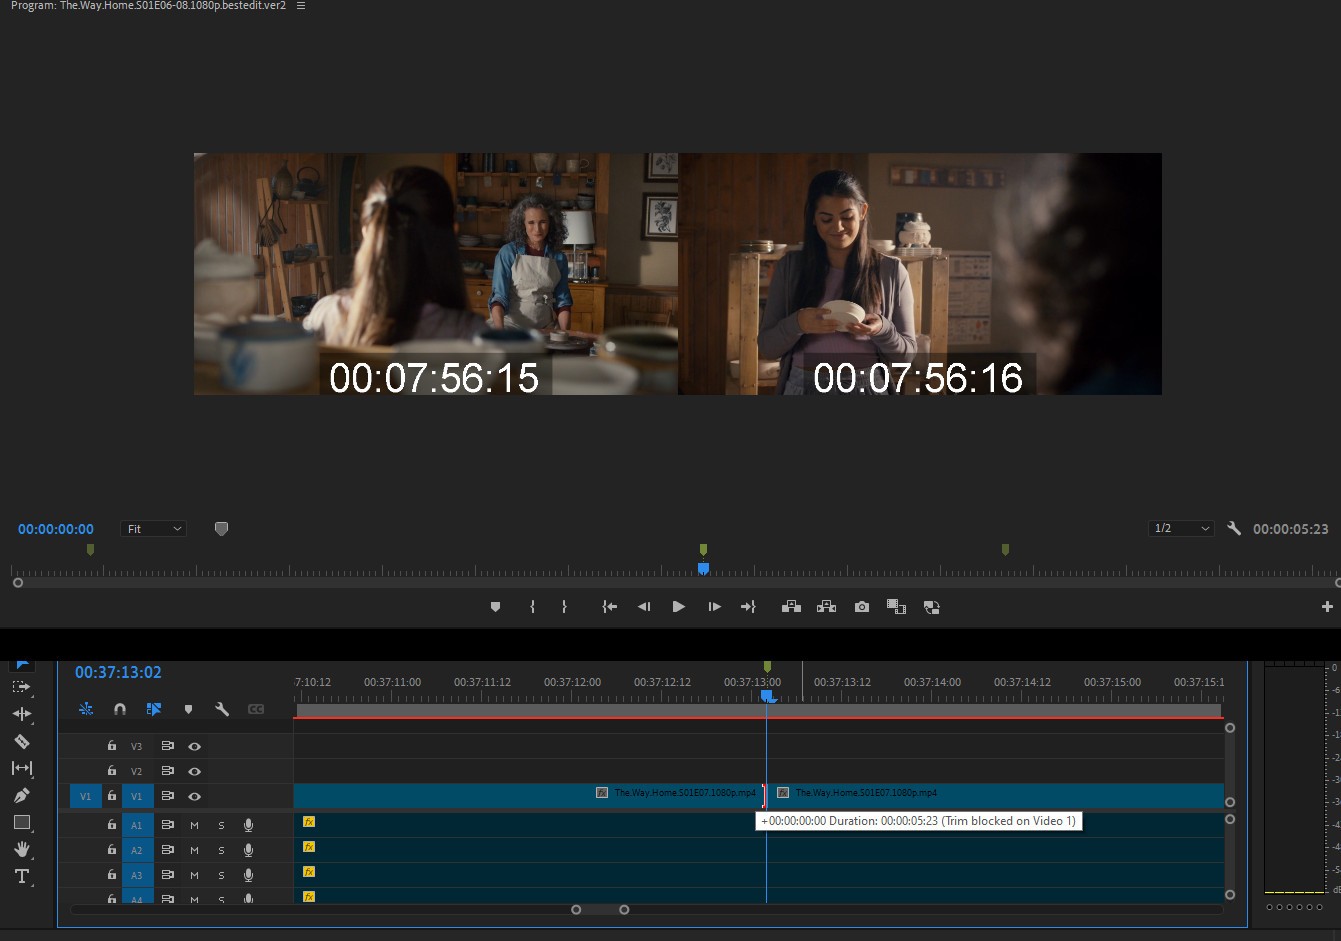Image resolution: width=1341 pixels, height=941 pixels.
Task: Step back one frame
Action: [x=644, y=607]
